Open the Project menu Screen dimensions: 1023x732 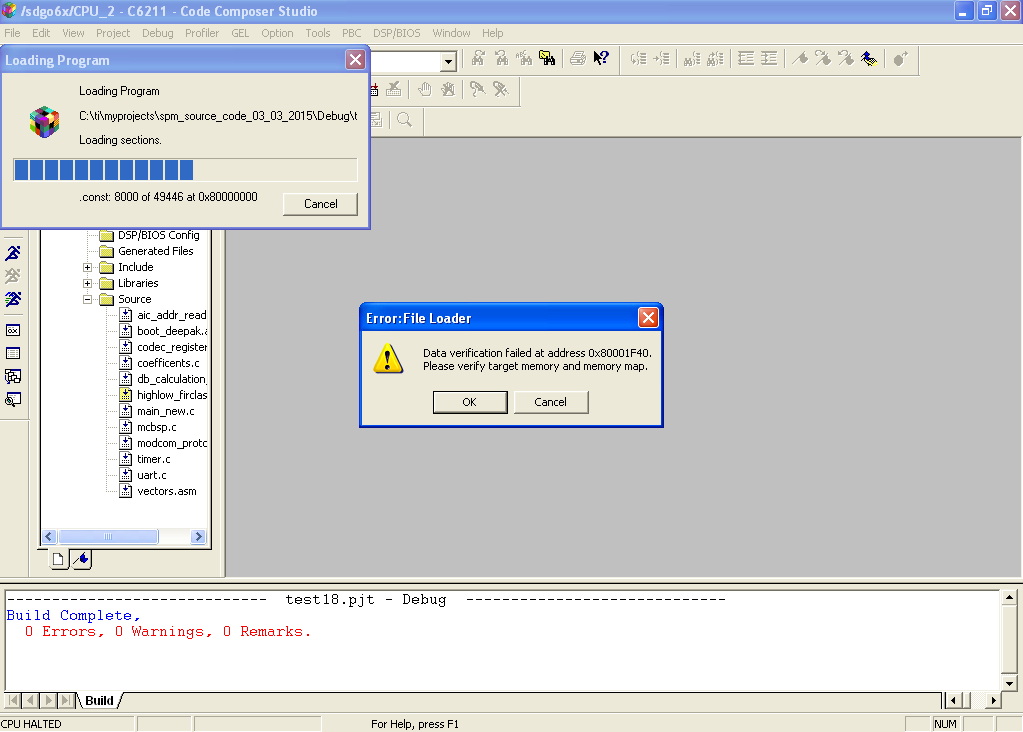pyautogui.click(x=113, y=33)
